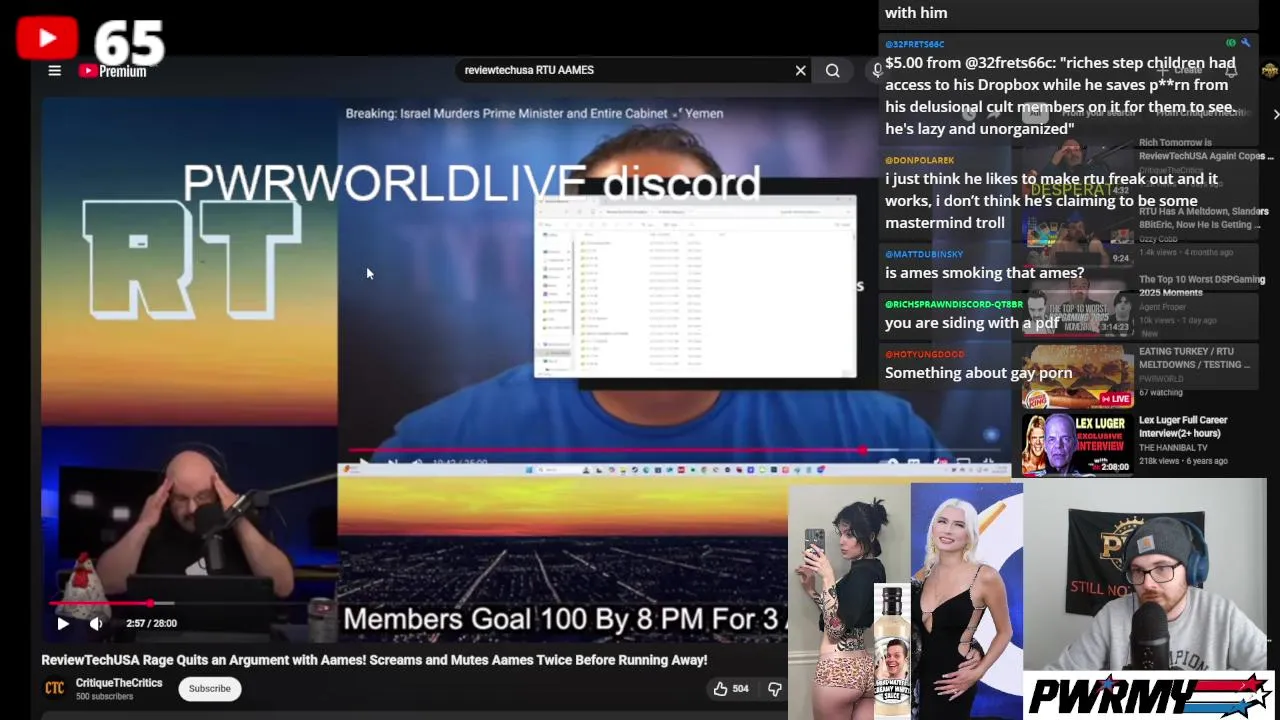Open Lex Luger Full Career Interview thumbnail
This screenshot has width=1280, height=720.
[x=1077, y=445]
